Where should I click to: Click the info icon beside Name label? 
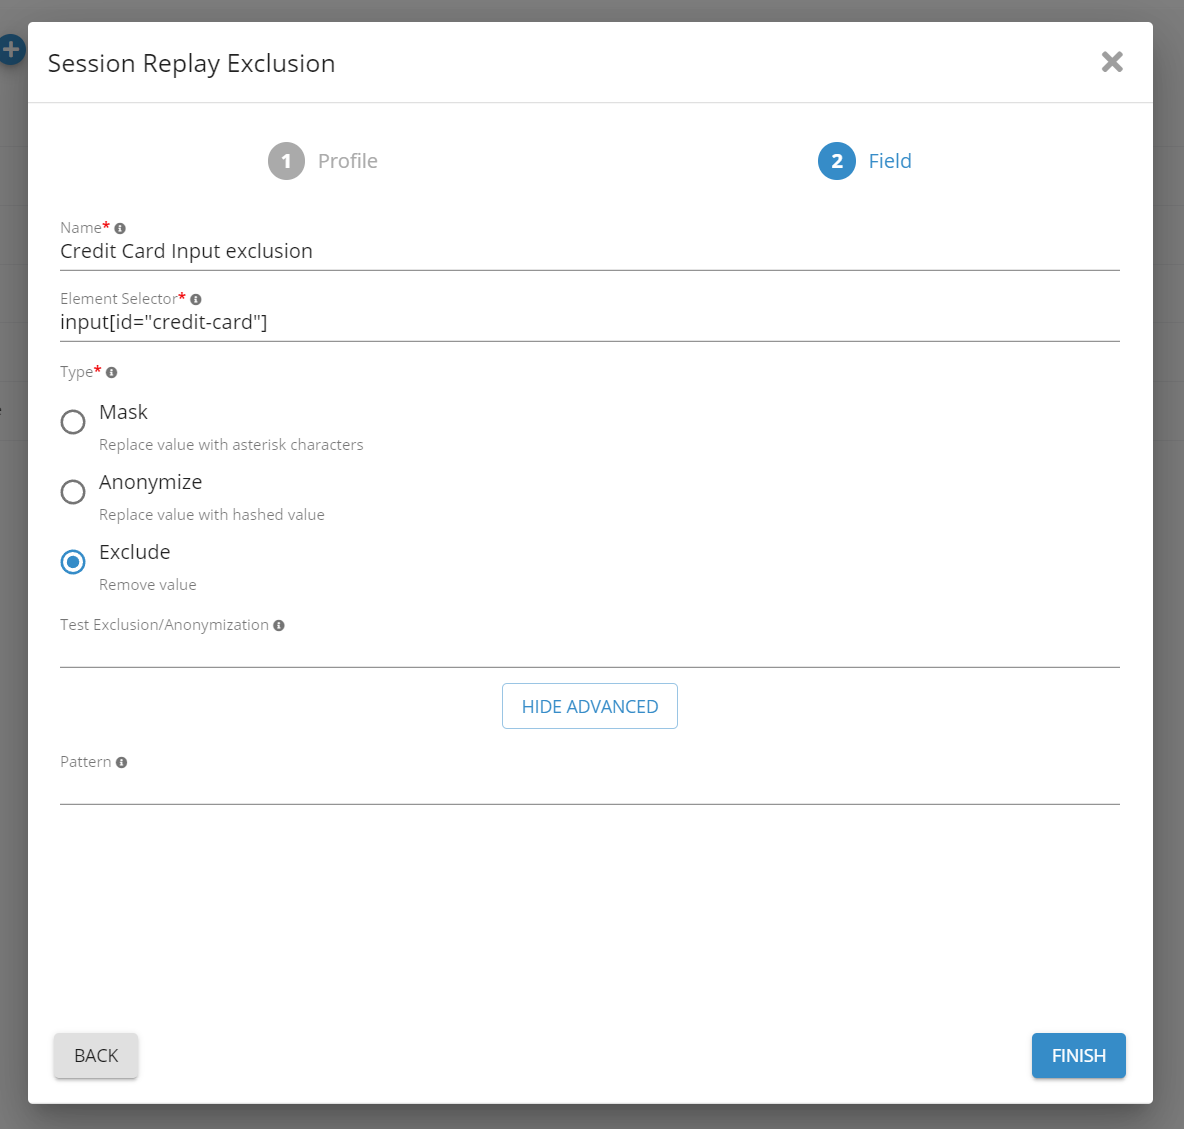coord(120,229)
